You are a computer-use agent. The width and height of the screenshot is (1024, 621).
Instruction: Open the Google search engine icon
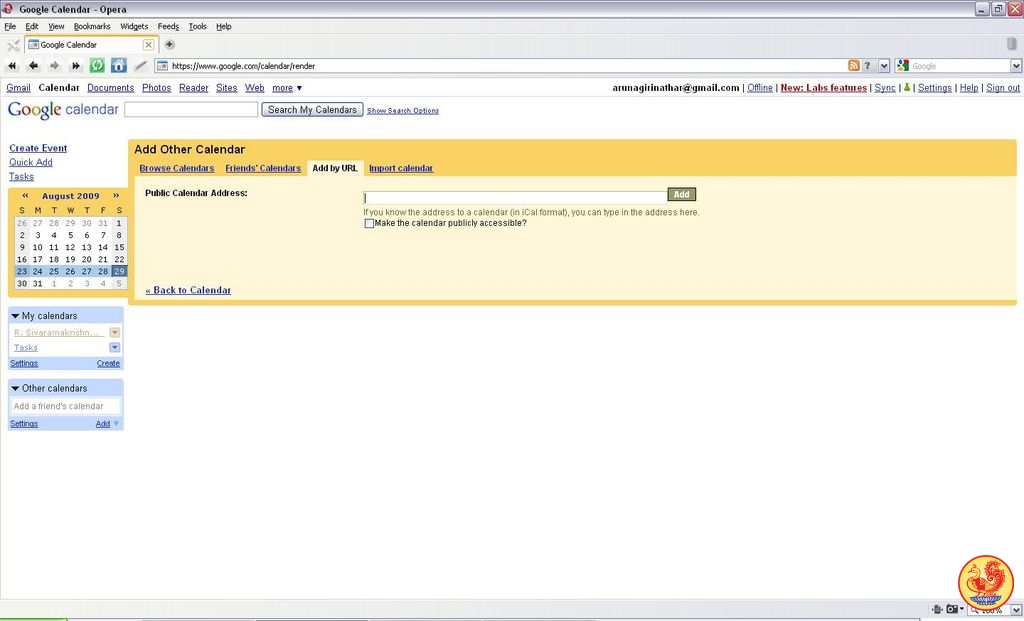[x=903, y=65]
